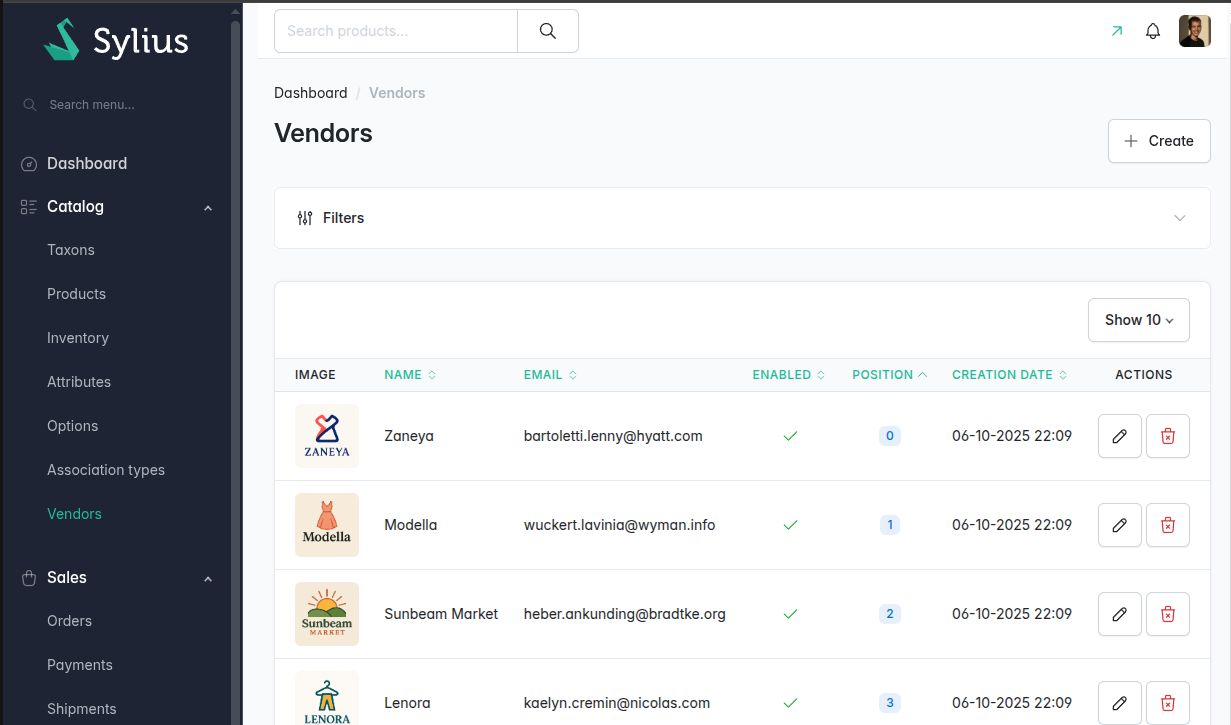Click the Sylius logo

(116, 40)
